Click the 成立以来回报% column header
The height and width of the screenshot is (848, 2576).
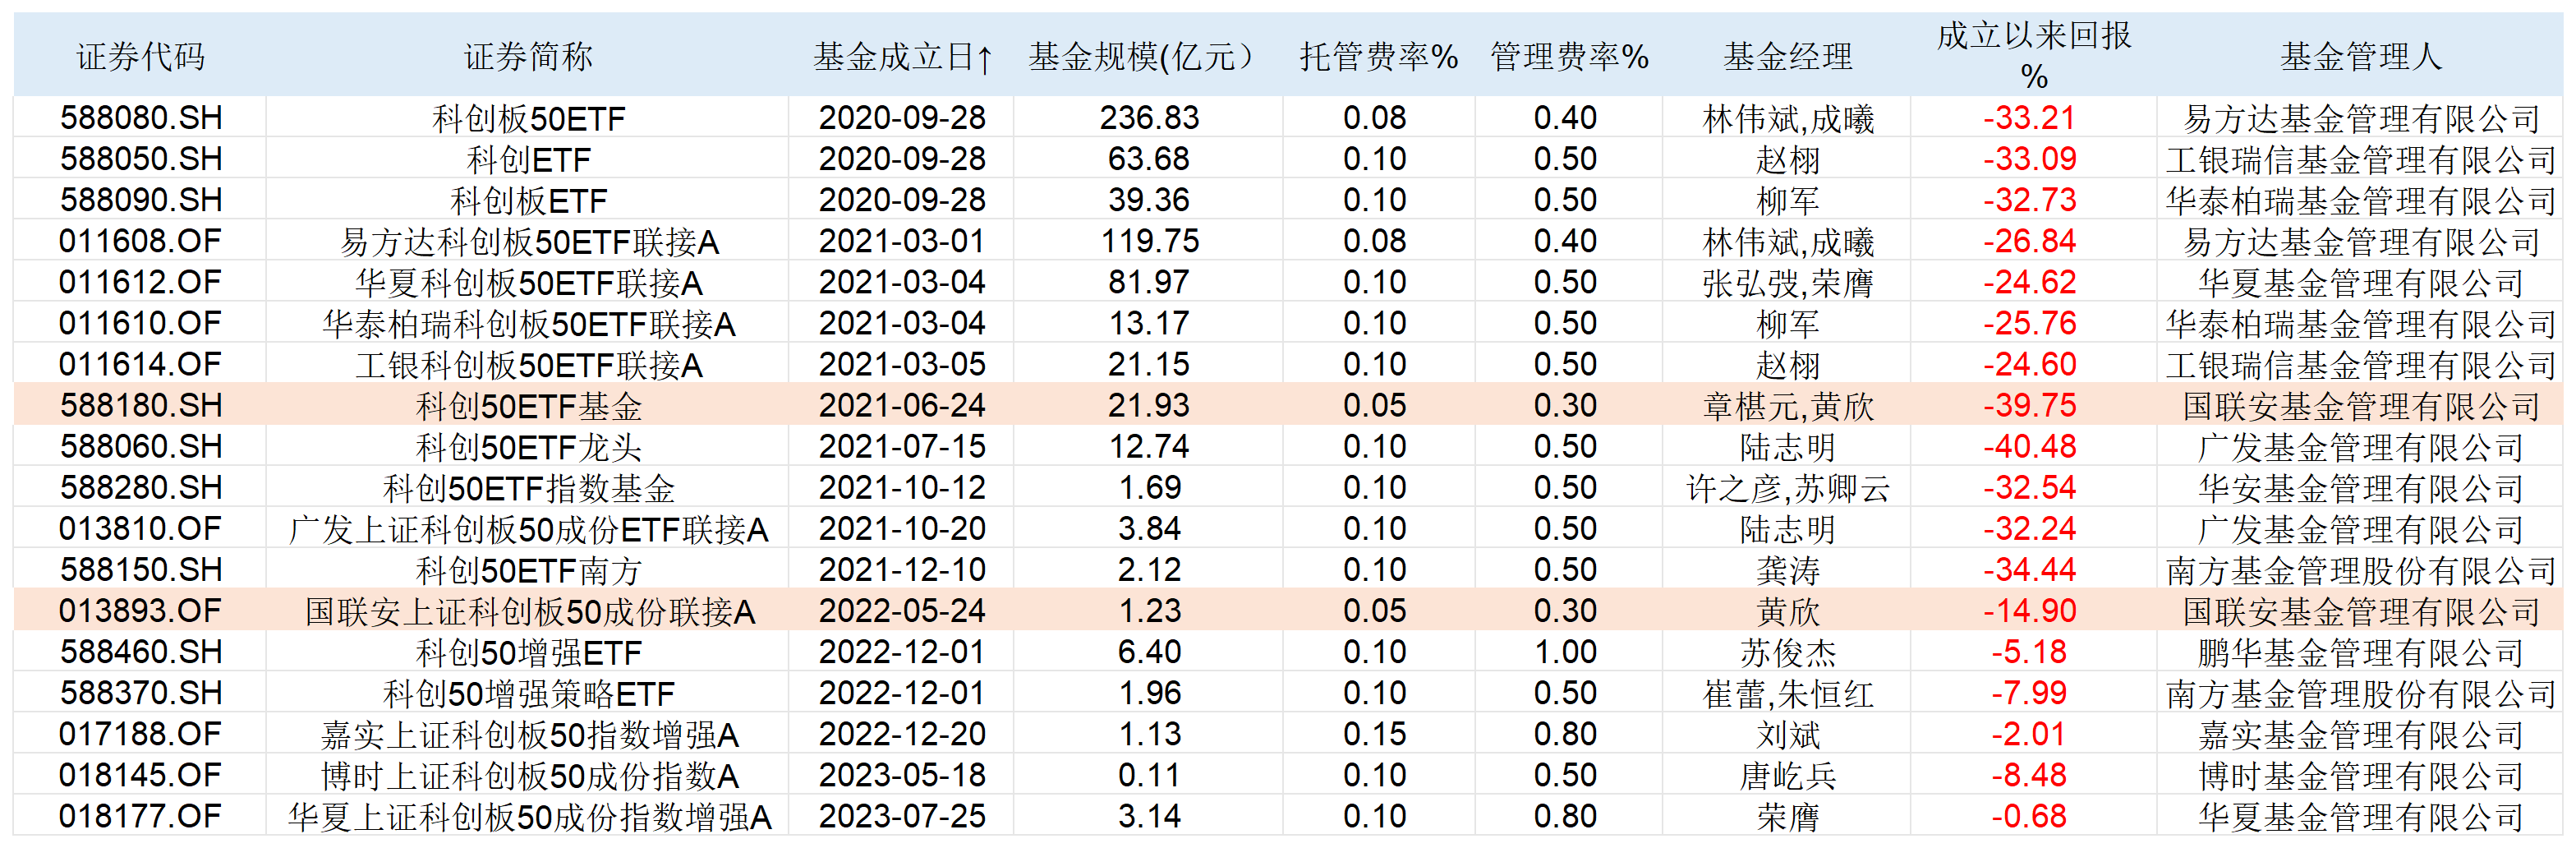pos(2033,56)
